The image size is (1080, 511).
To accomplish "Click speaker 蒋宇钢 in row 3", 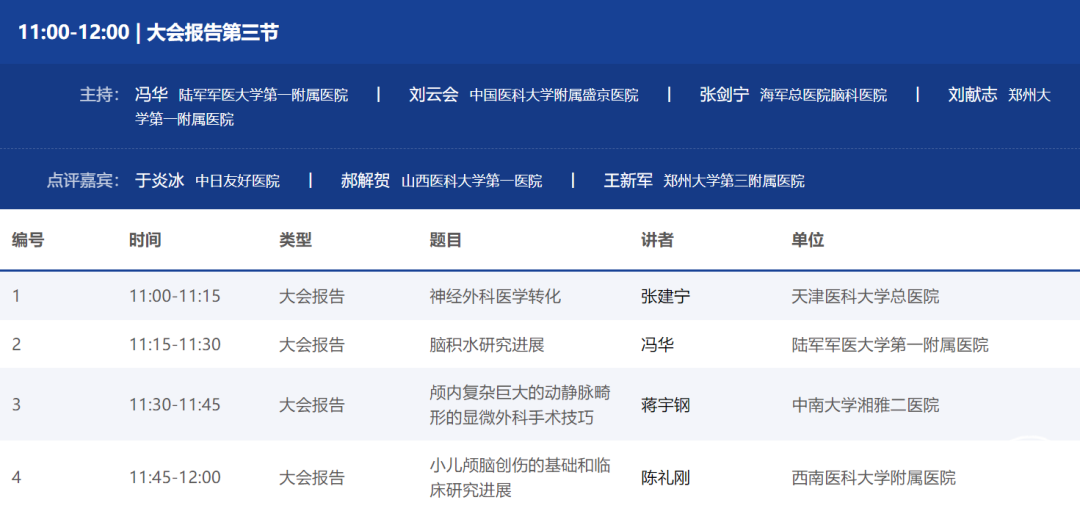I will pyautogui.click(x=665, y=405).
